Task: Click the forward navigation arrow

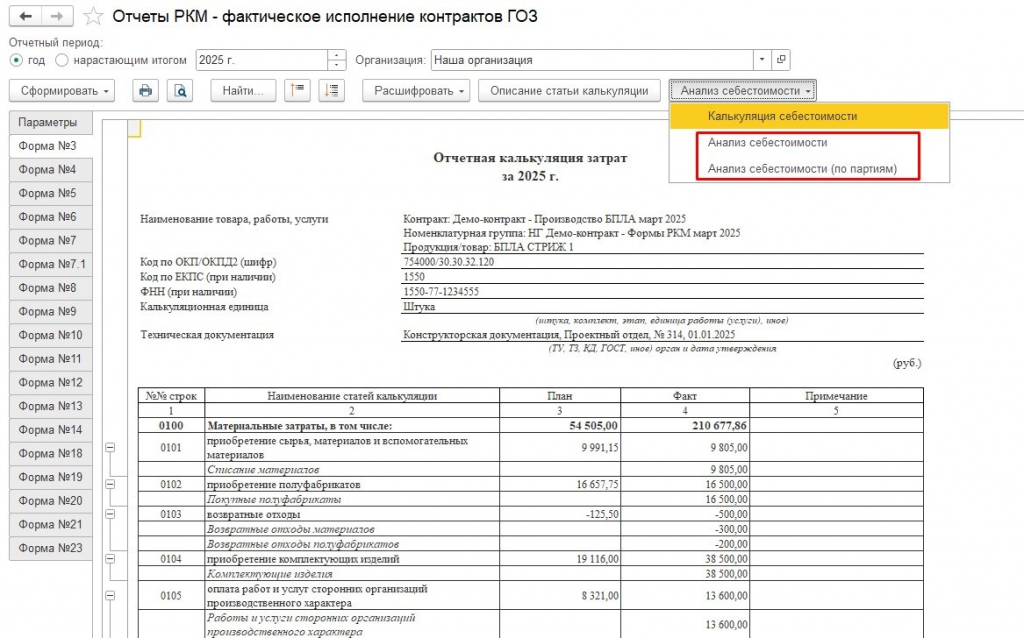Action: [x=57, y=16]
